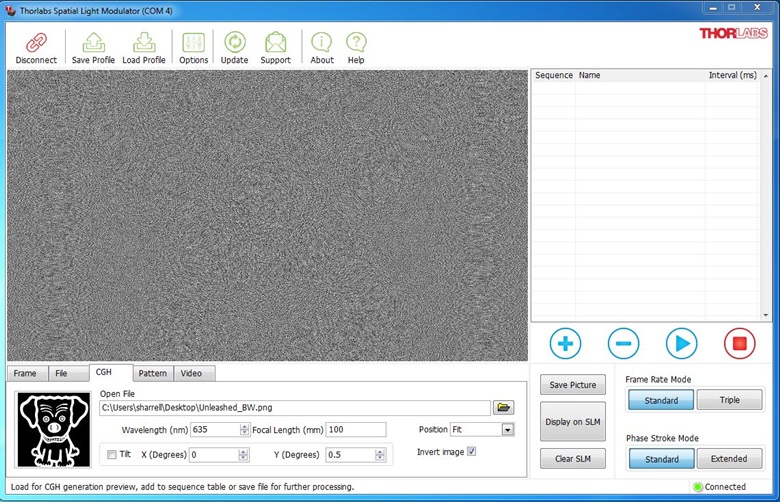Click the Update icon
The image size is (780, 502).
[x=234, y=43]
